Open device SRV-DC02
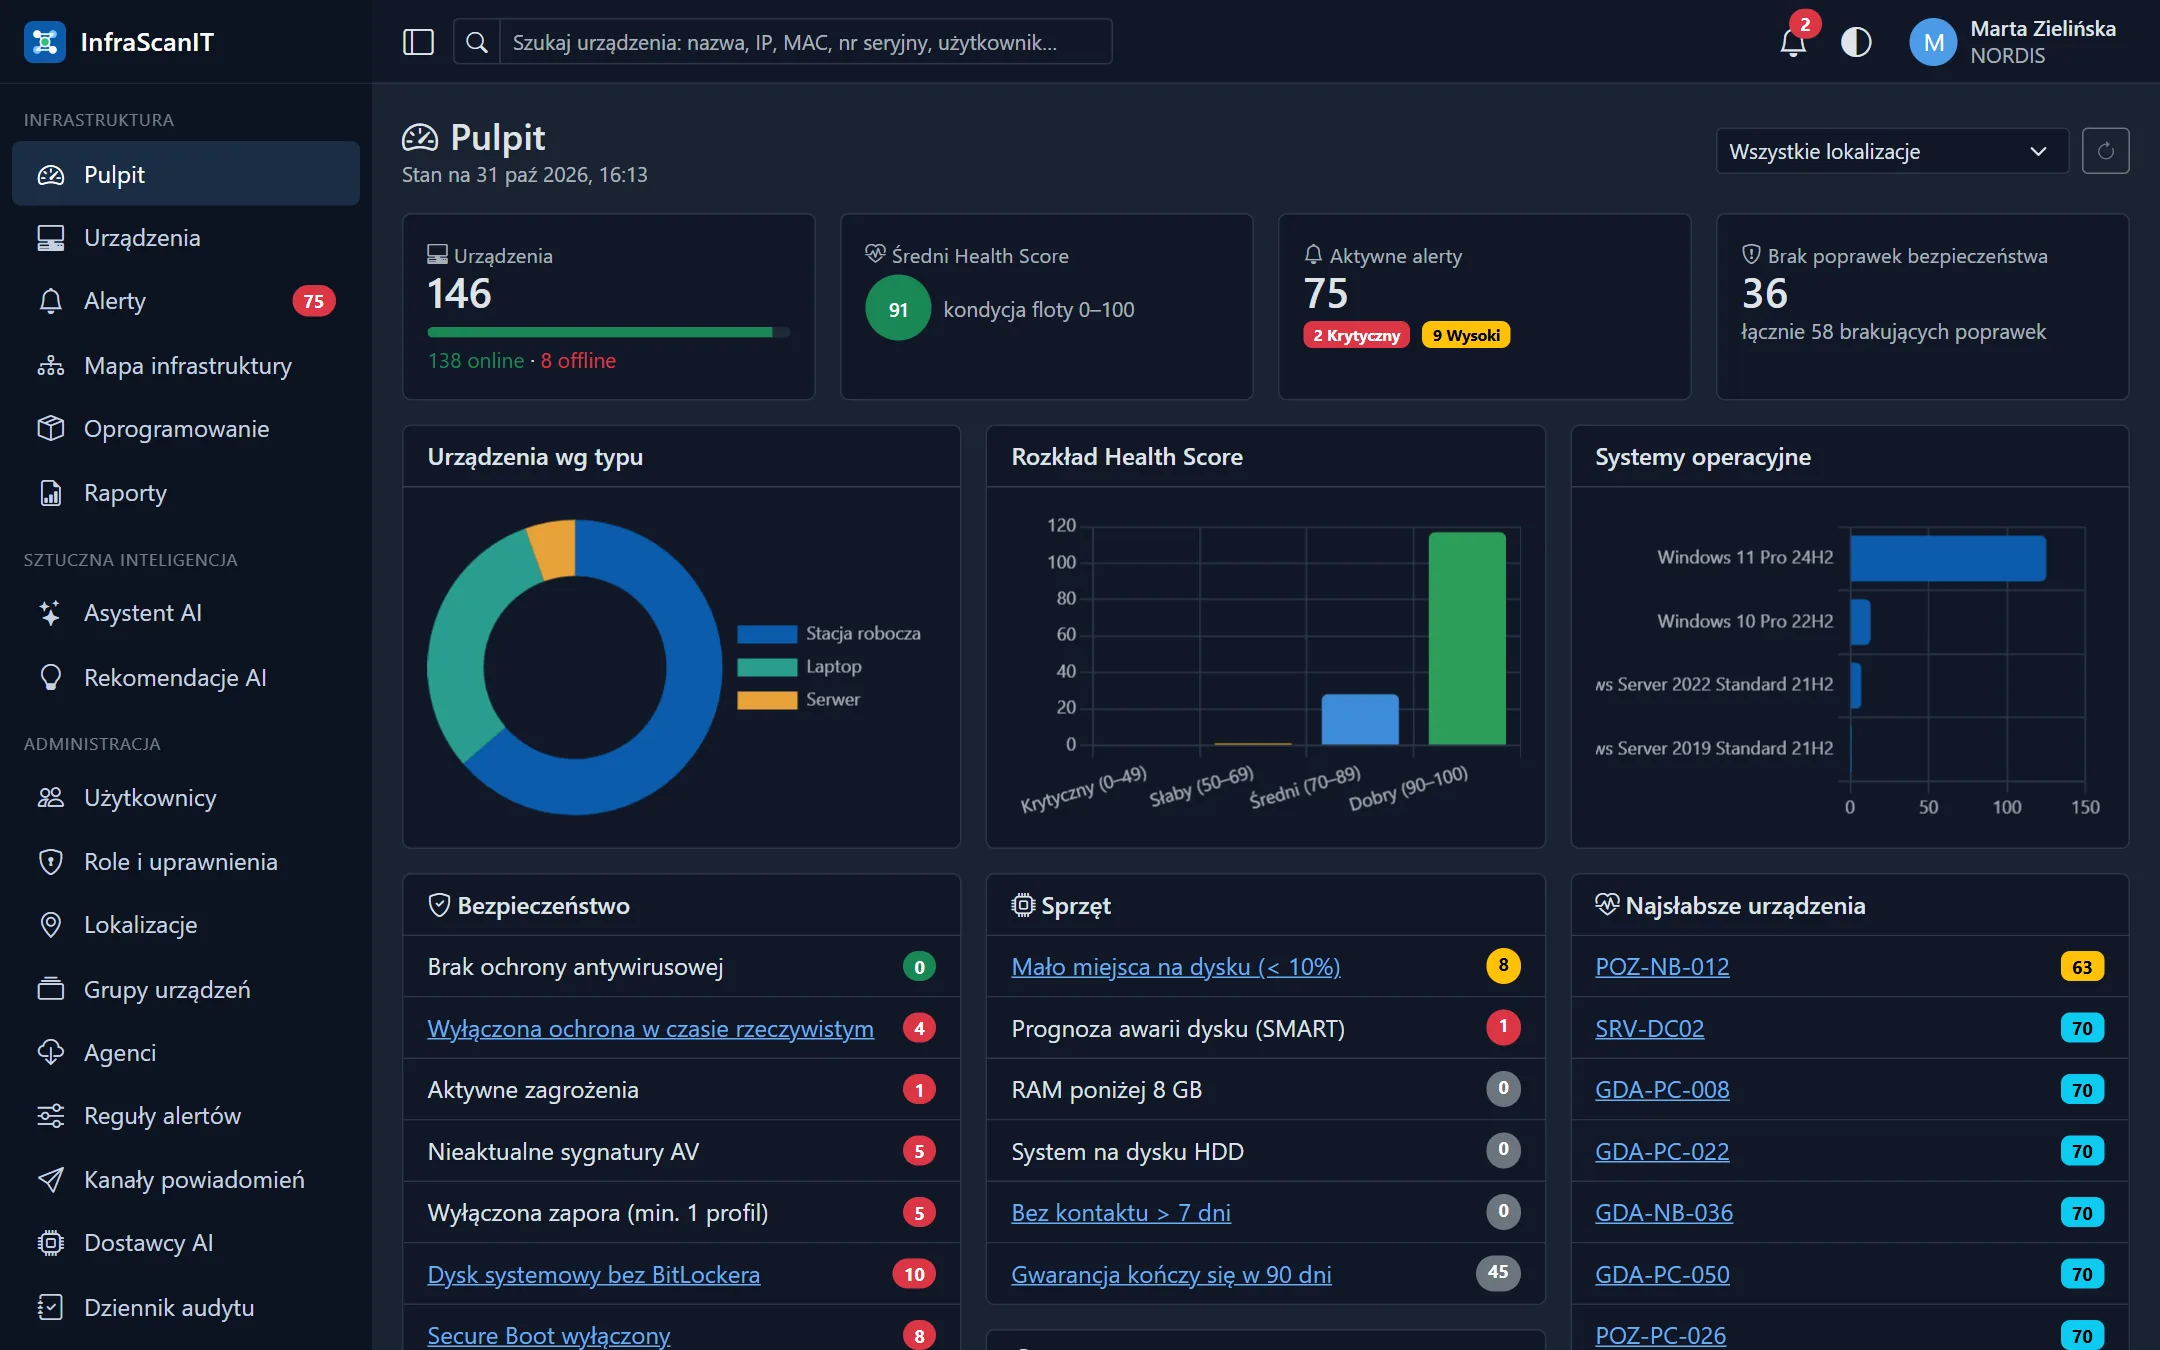Screen dimensions: 2160x1350 [1649, 1029]
